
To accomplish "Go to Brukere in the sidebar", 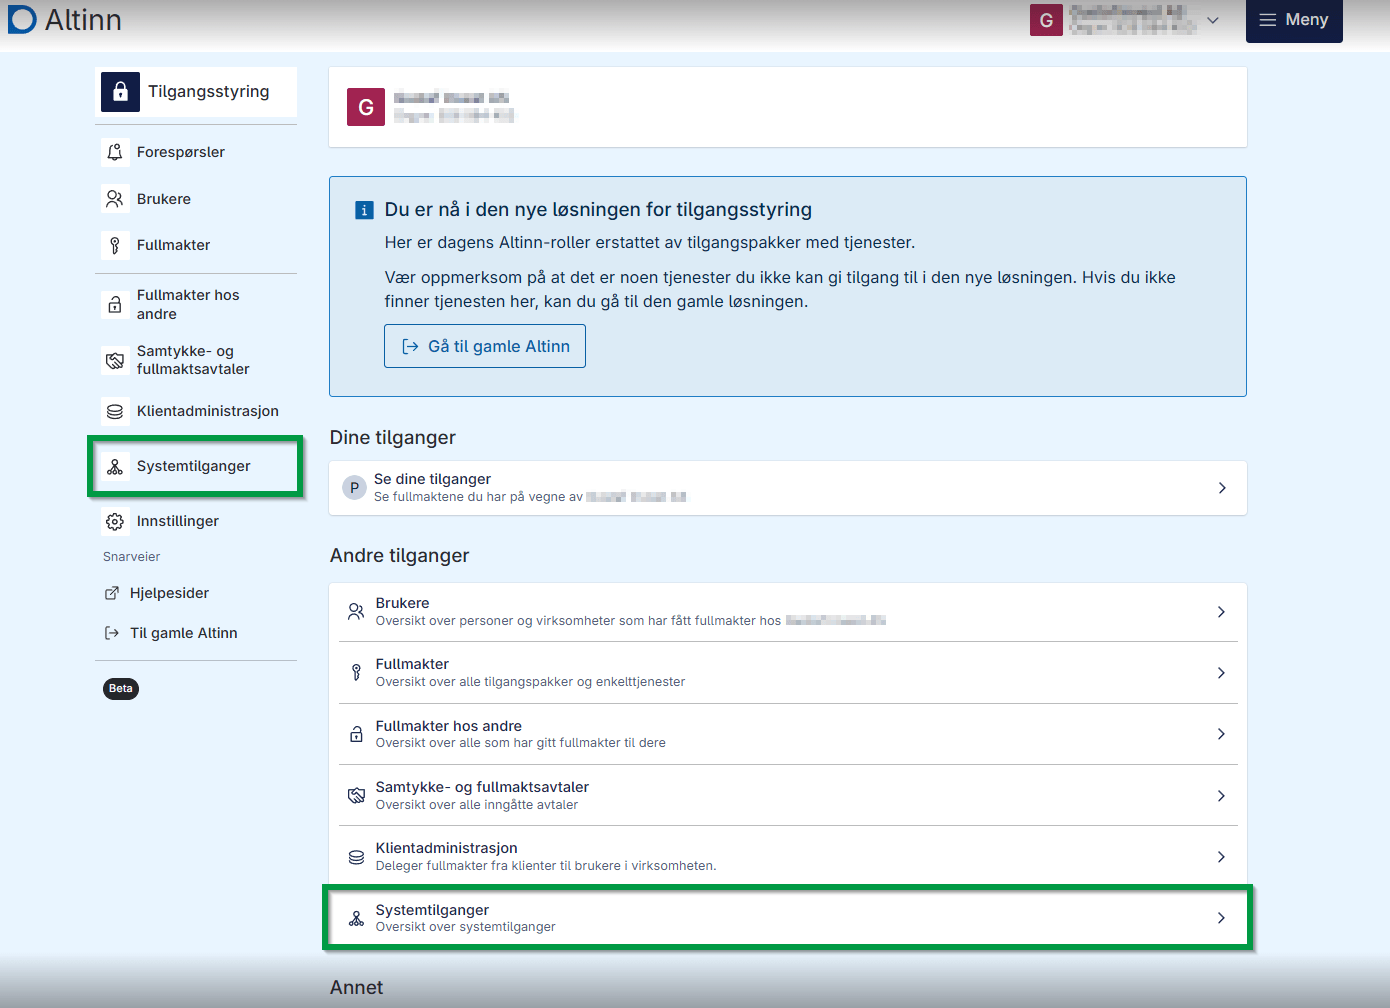I will coord(196,199).
